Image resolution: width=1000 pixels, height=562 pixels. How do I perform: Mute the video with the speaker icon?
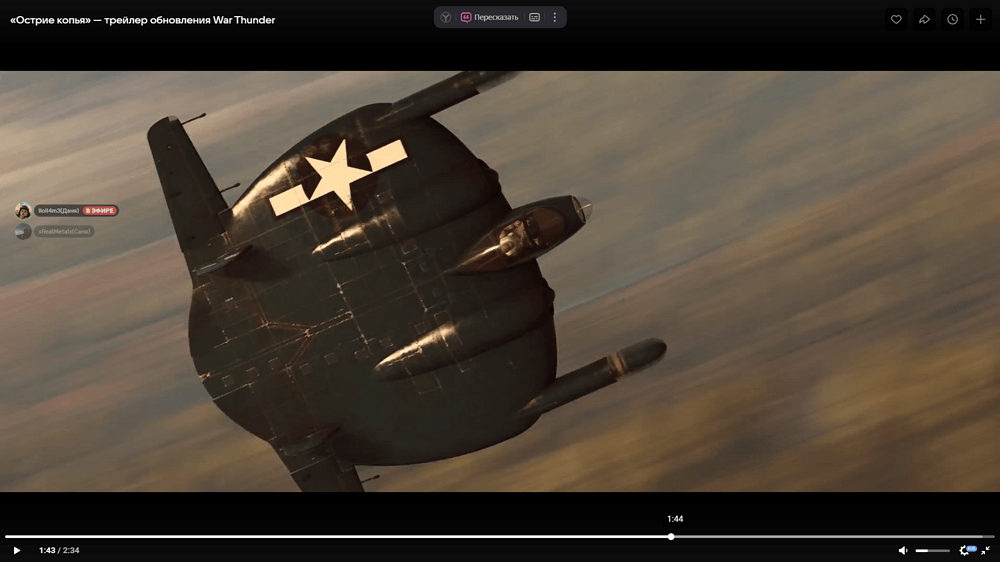(x=903, y=550)
